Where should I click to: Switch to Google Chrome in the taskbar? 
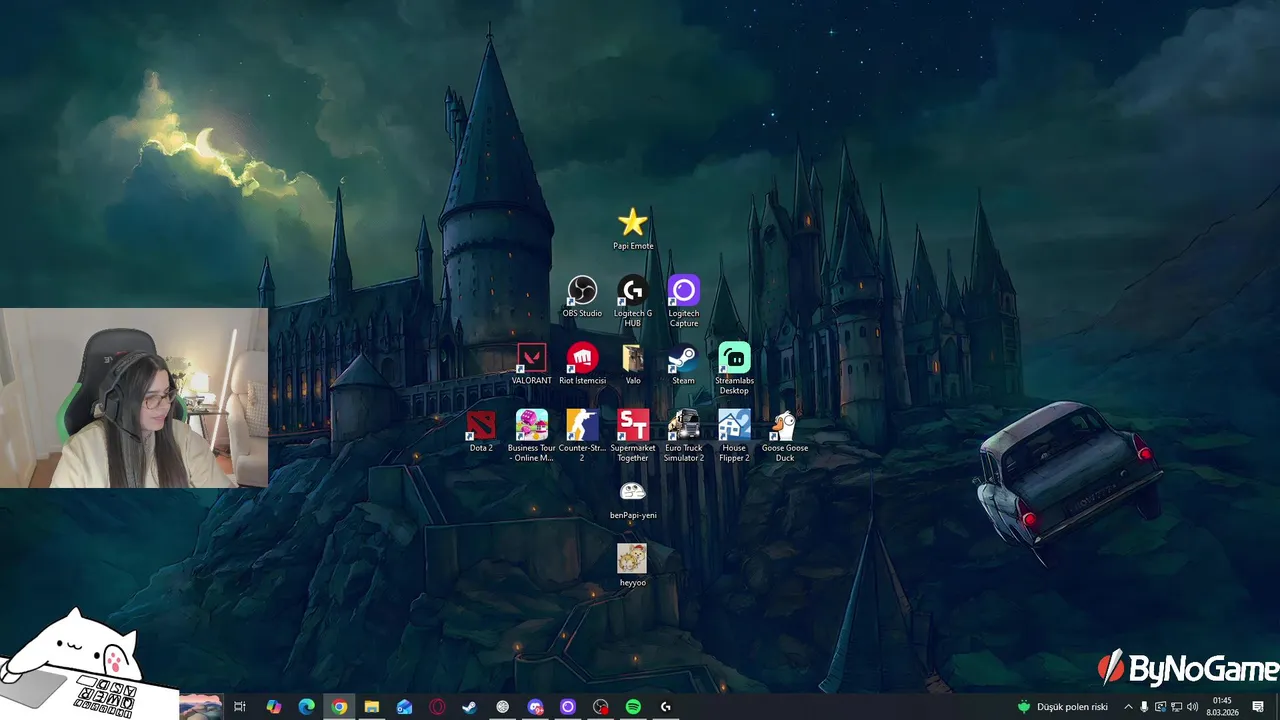tap(340, 707)
